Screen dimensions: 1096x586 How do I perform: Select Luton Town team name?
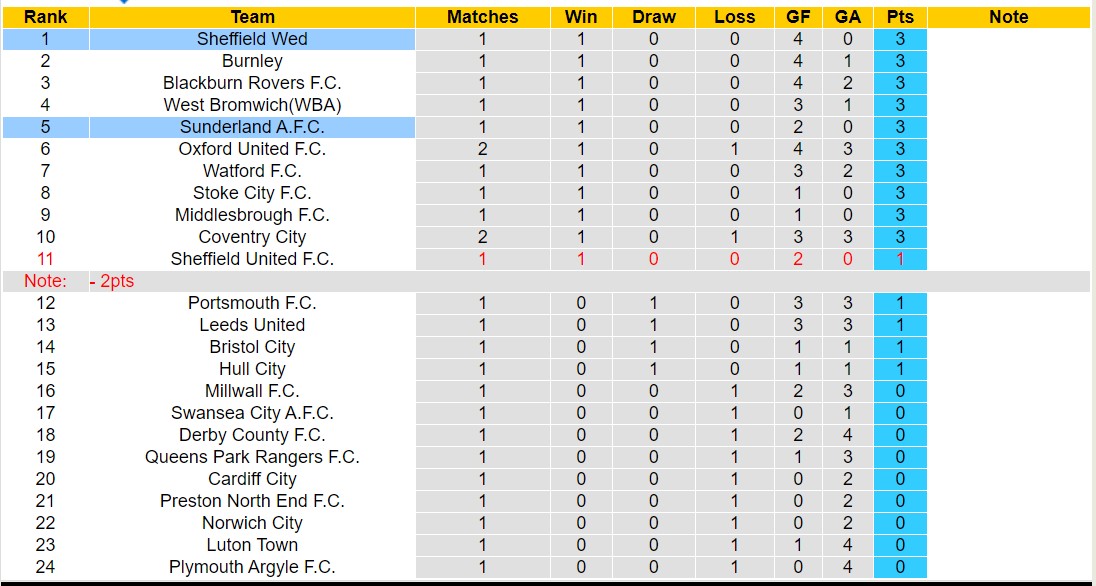(x=252, y=545)
